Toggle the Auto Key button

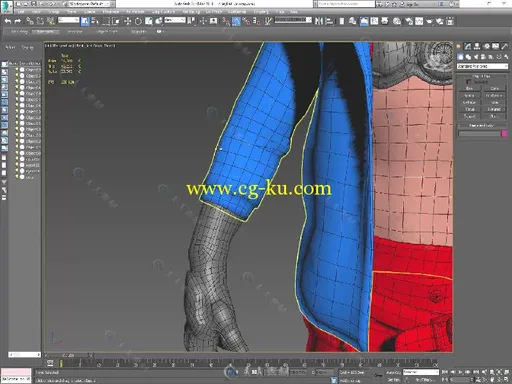point(393,372)
